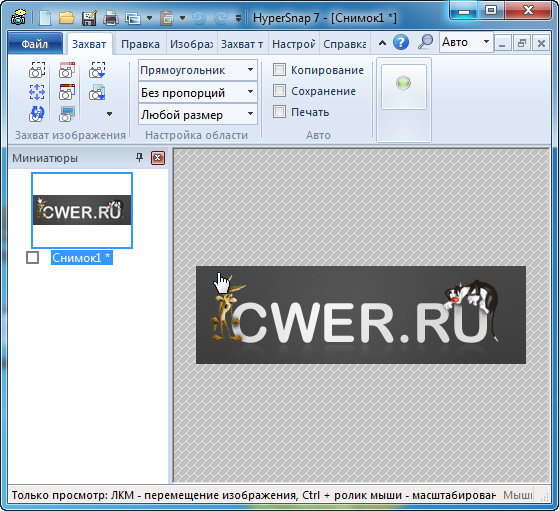Select the pan region capture icon with blue arrows
Viewport: 559px width, 511px height.
pyautogui.click(x=37, y=92)
